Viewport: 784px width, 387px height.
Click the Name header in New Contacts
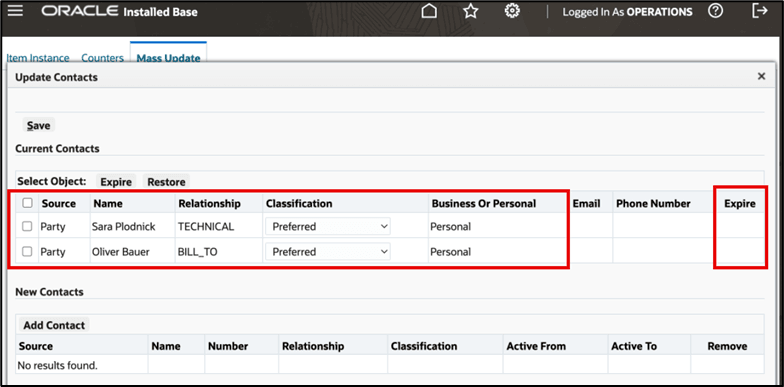166,346
